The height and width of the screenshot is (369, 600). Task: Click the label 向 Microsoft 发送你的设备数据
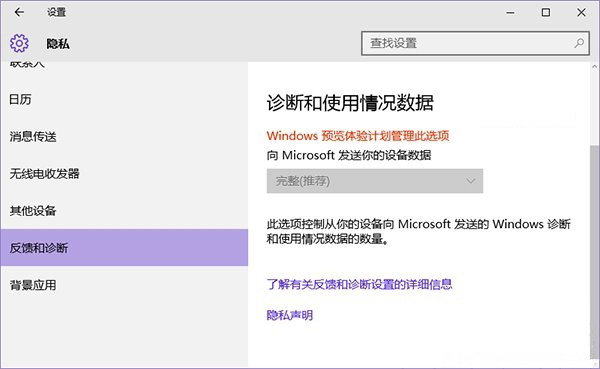[349, 155]
